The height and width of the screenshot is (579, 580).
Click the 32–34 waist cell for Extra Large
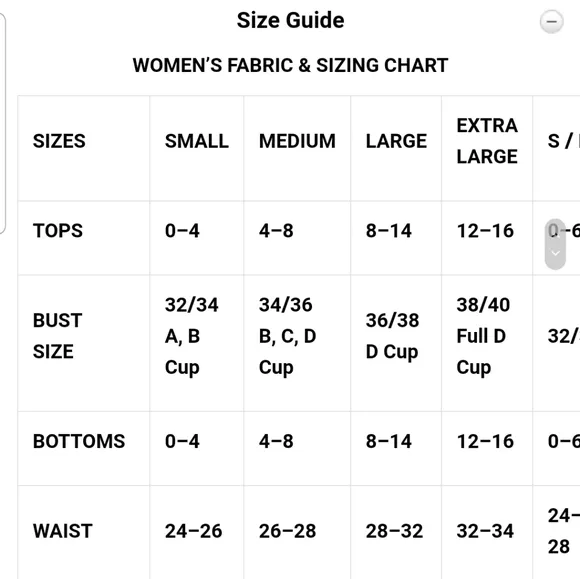(487, 532)
